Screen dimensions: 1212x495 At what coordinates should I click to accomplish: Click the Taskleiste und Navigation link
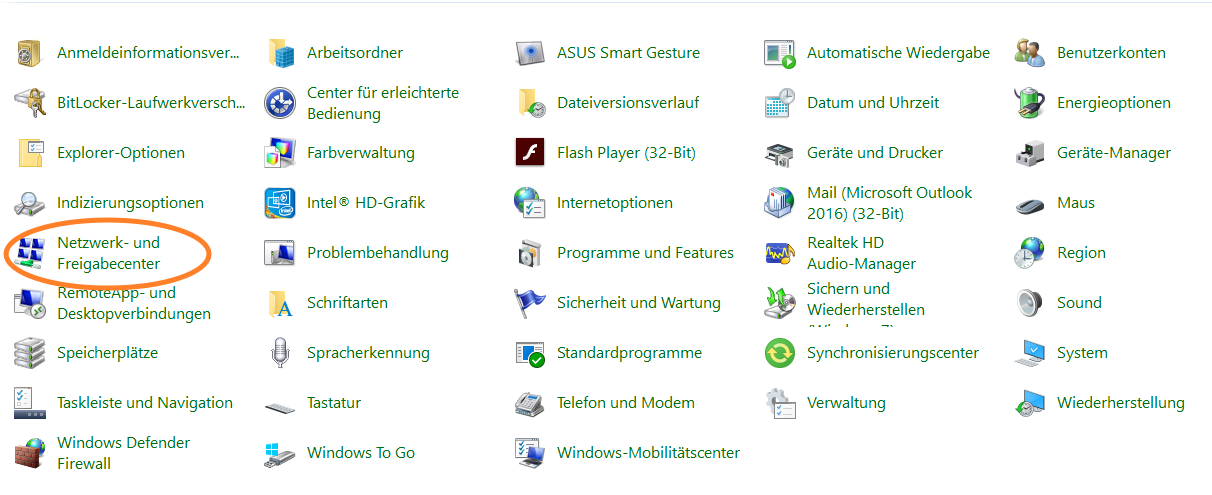[x=145, y=403]
